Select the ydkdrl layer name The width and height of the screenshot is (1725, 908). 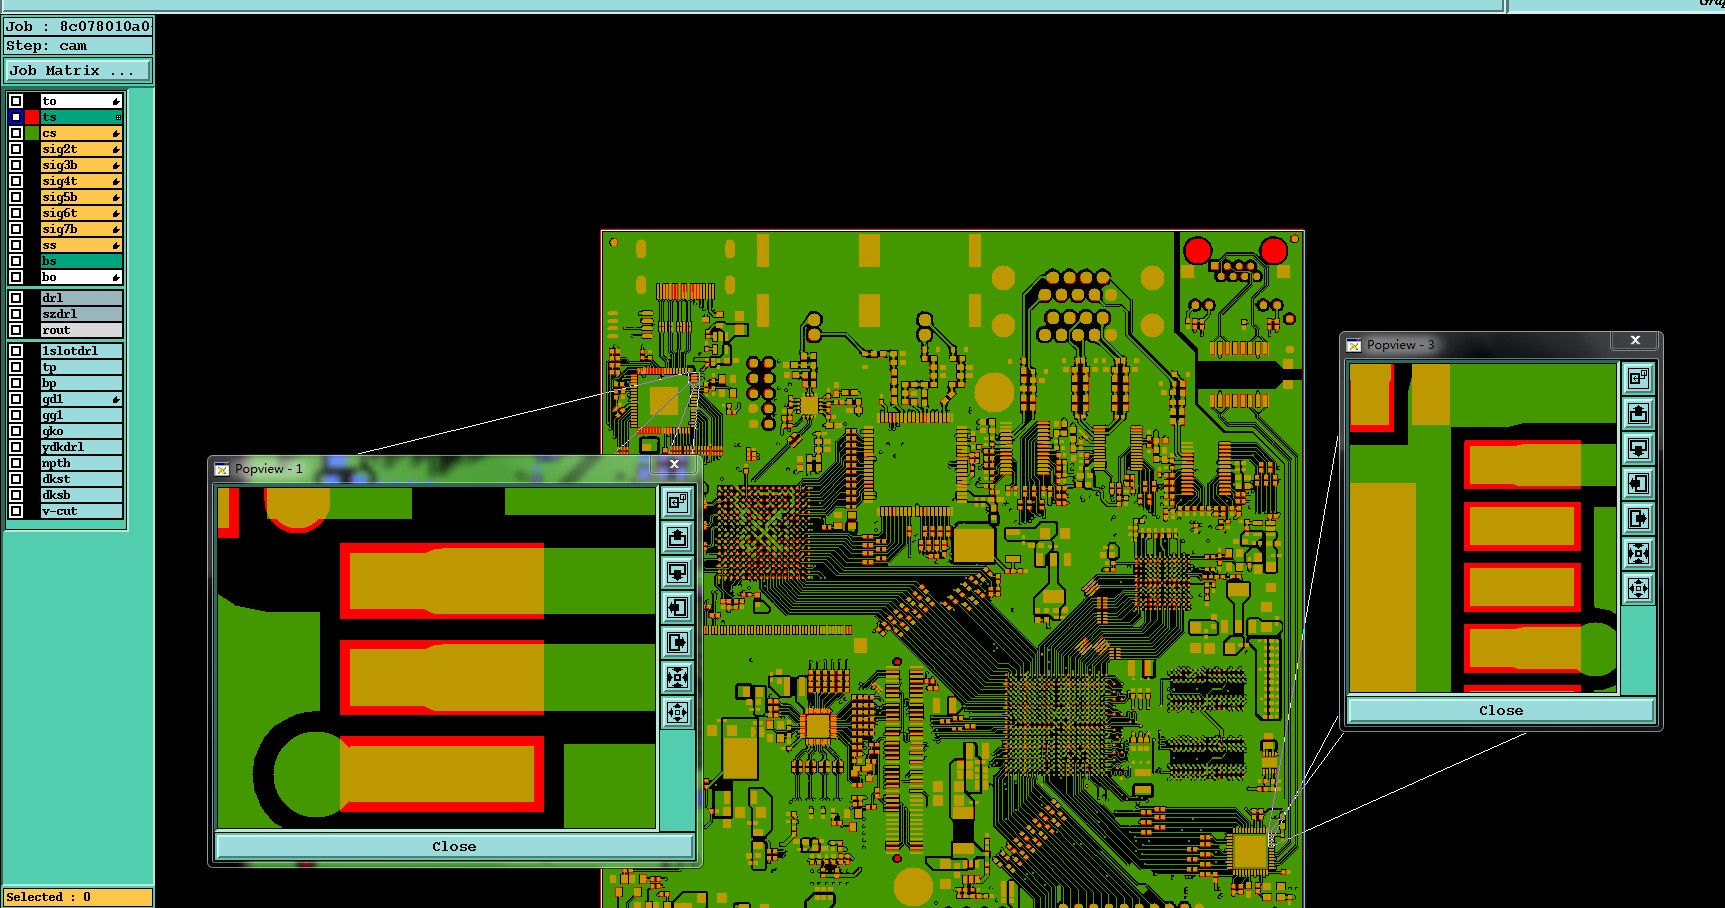click(81, 447)
